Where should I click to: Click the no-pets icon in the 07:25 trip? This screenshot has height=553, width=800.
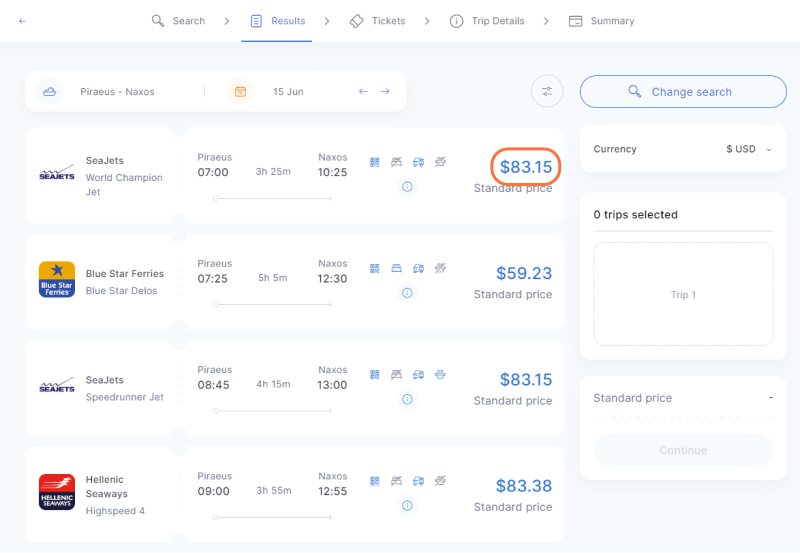[440, 268]
